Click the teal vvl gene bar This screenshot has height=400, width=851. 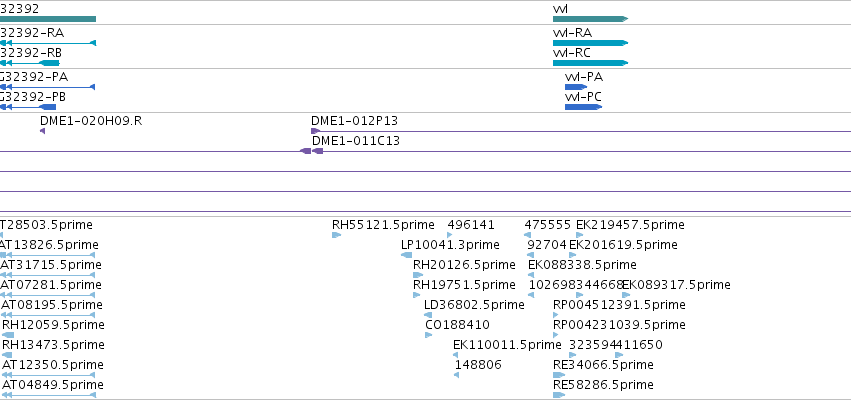(x=590, y=19)
